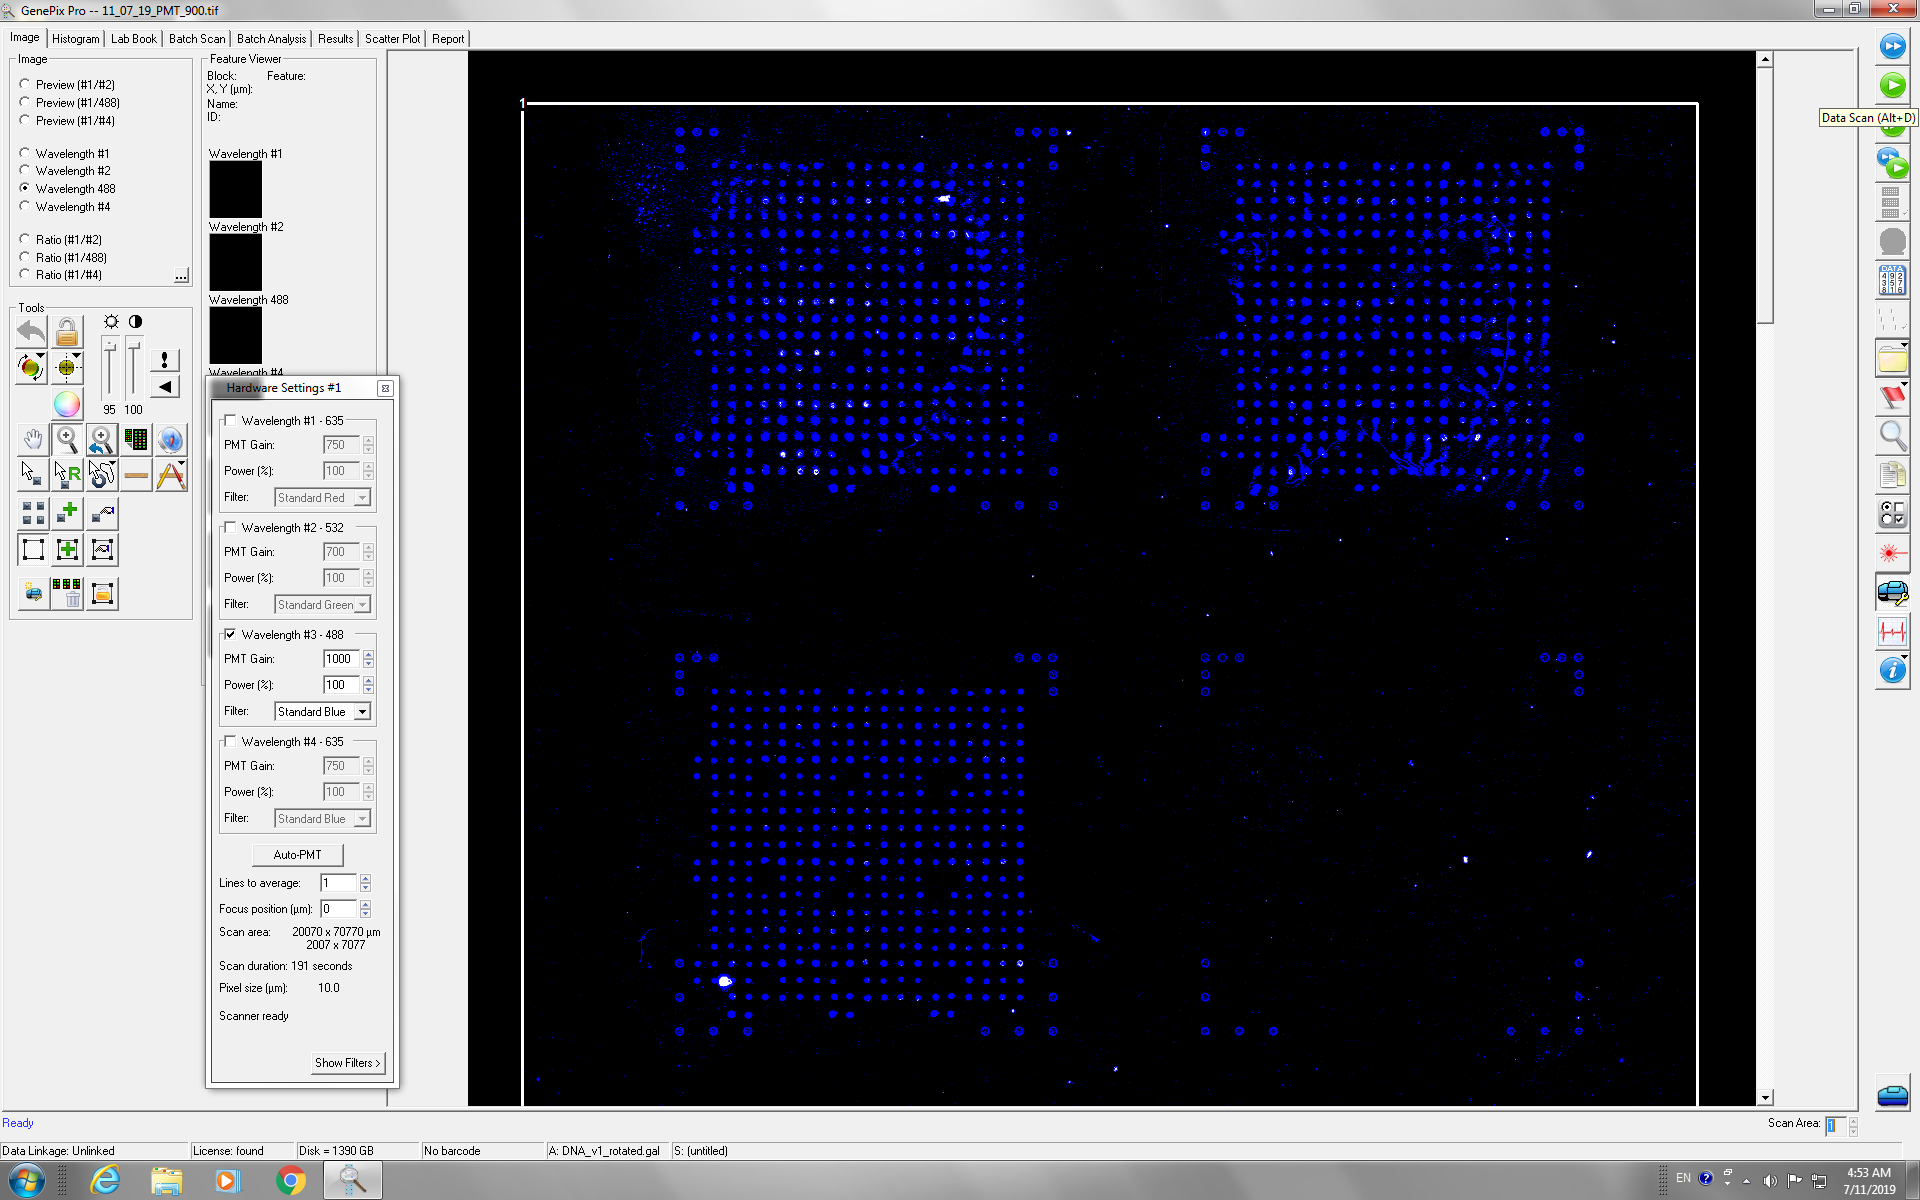Select the Ratio (#1/#2) radio button
Screen dimensions: 1920x1200
click(x=25, y=239)
